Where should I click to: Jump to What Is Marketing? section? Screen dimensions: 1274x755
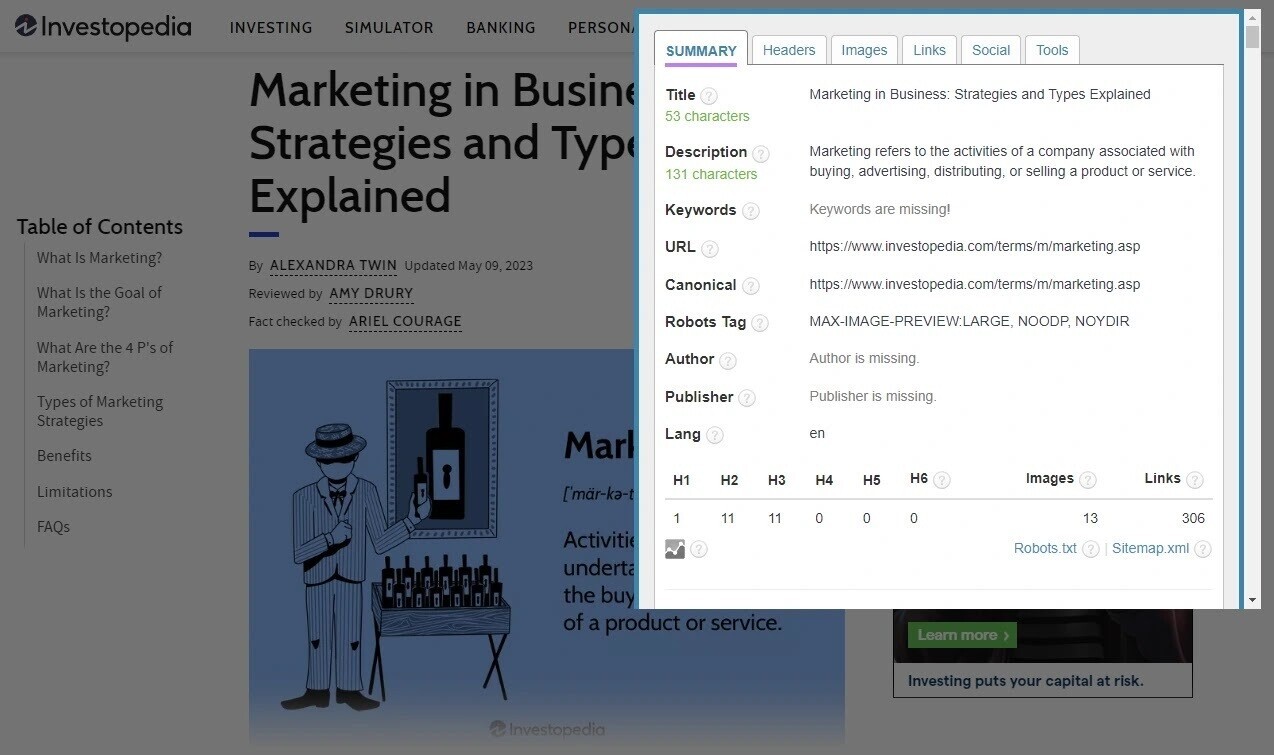(x=99, y=258)
